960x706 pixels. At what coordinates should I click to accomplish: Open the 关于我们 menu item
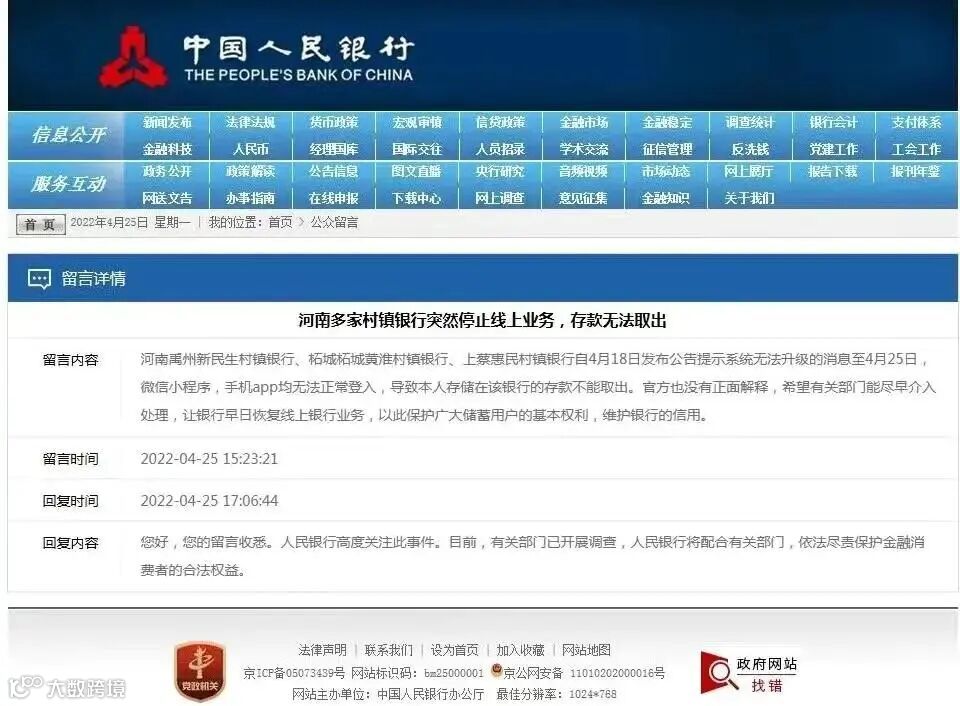[750, 198]
